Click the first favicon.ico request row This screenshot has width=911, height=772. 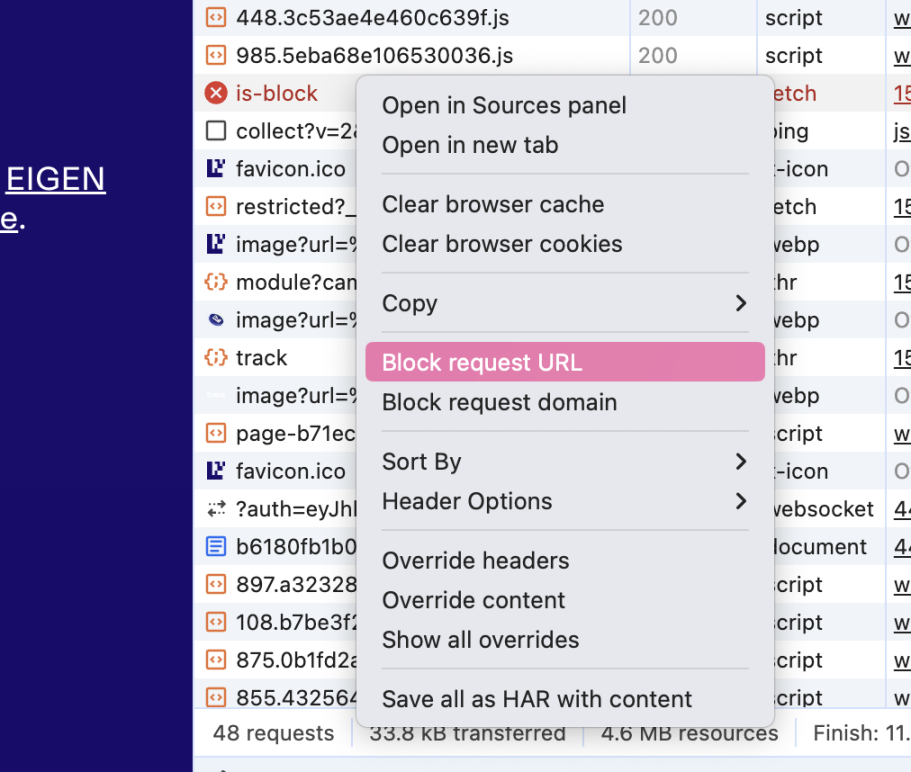(x=292, y=169)
